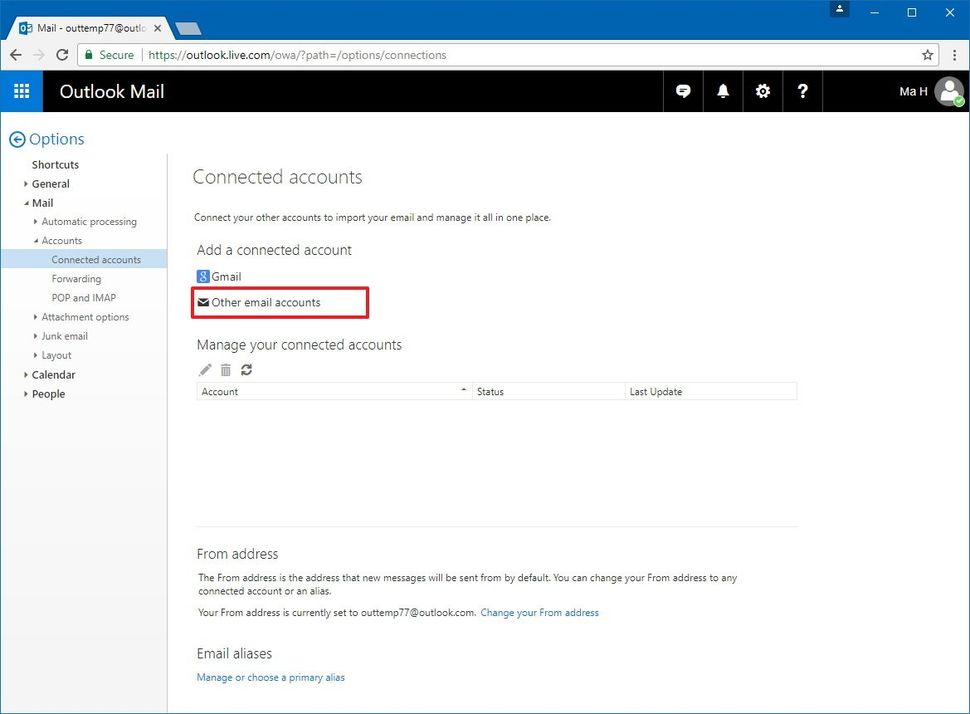Open the Settings gear menu

(x=763, y=91)
